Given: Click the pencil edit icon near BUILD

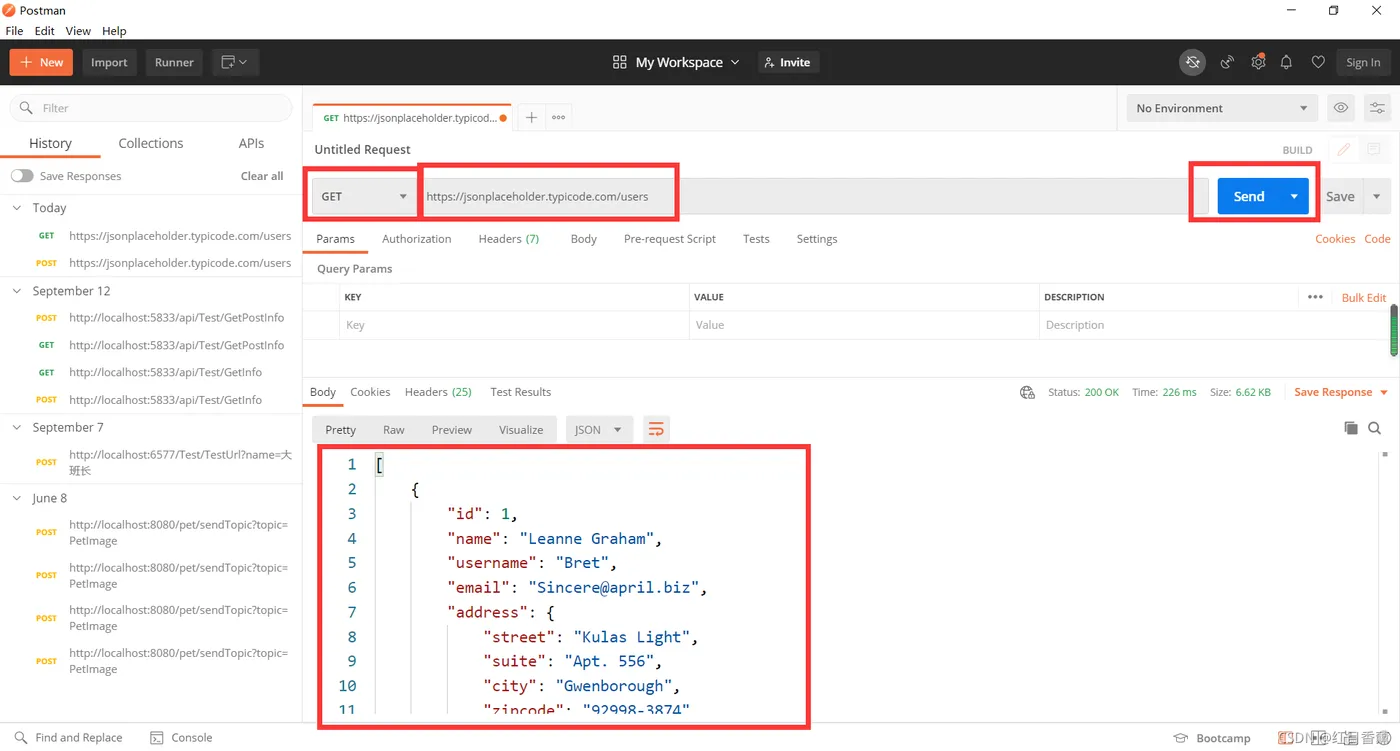Looking at the screenshot, I should click(1344, 149).
